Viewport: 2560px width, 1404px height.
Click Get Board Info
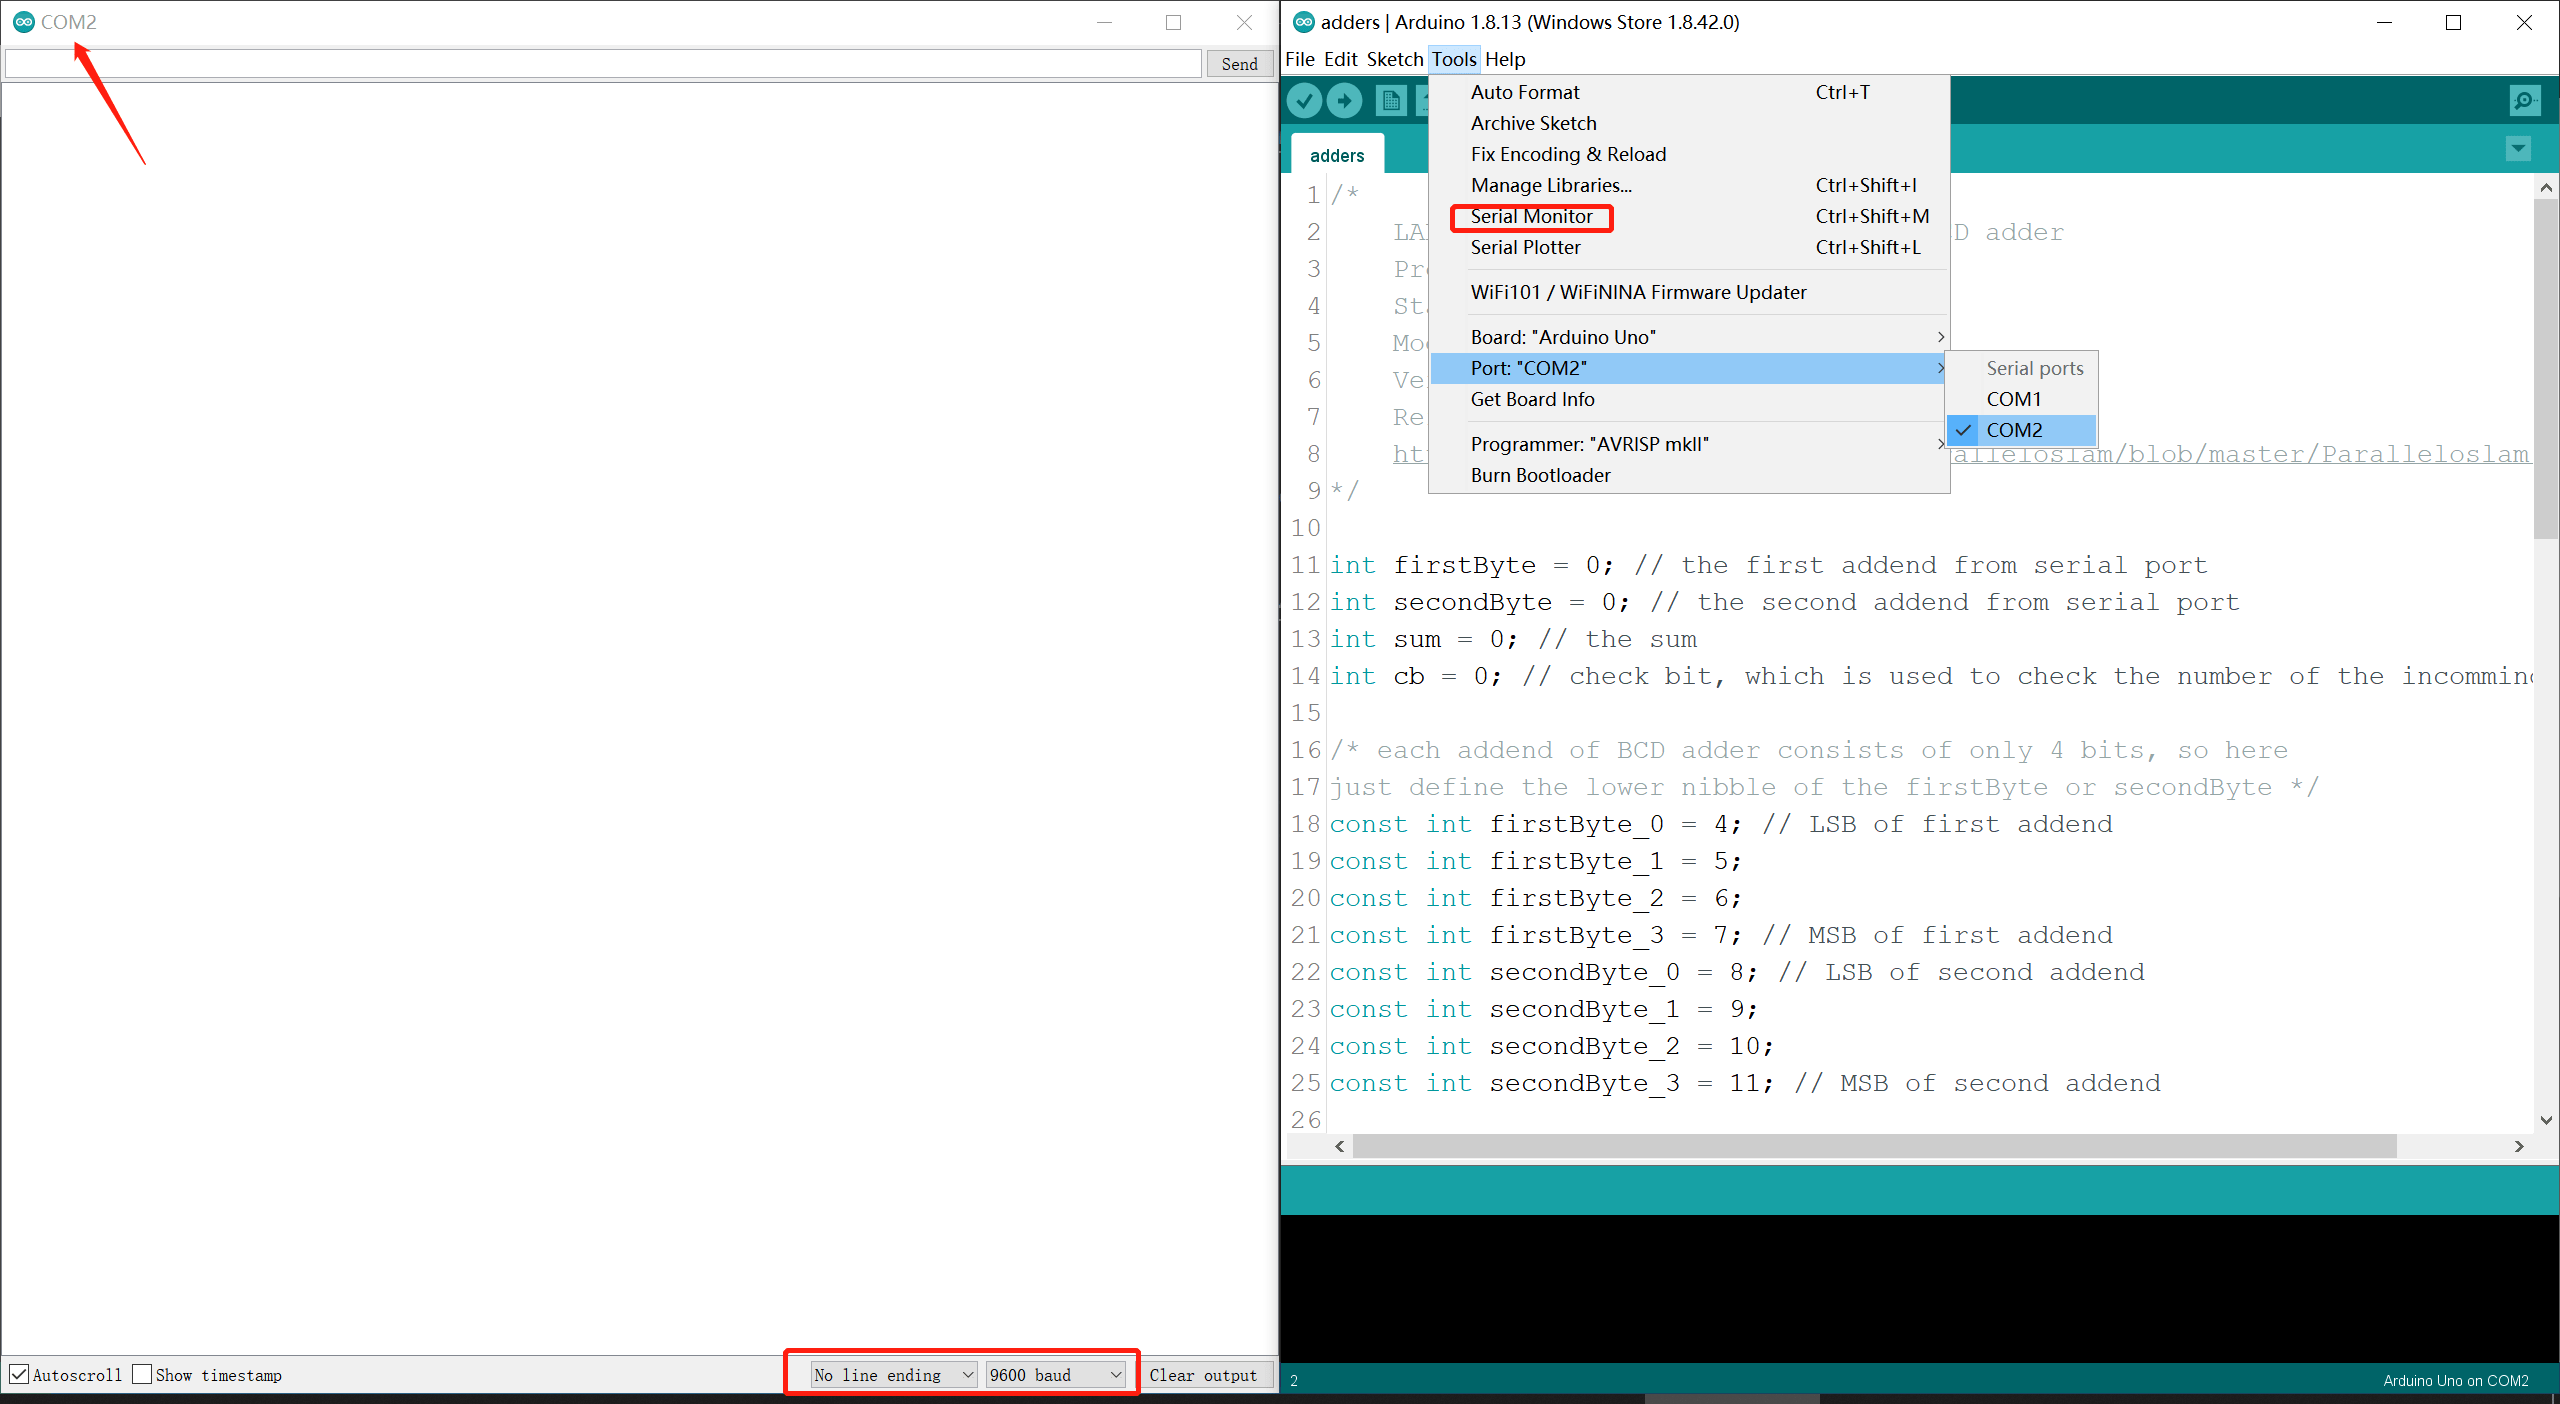pos(1690,399)
